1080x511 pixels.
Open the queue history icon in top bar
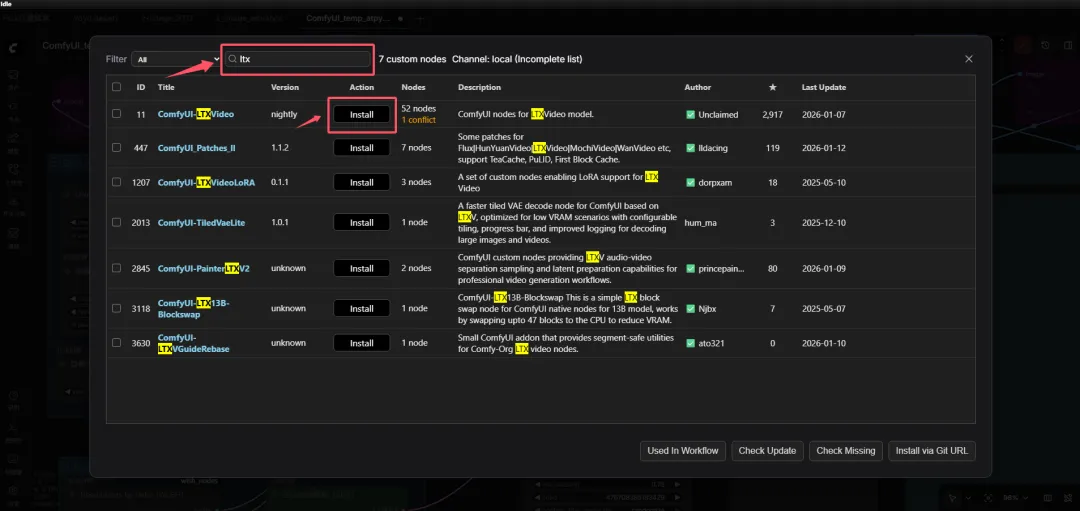pyautogui.click(x=1046, y=45)
